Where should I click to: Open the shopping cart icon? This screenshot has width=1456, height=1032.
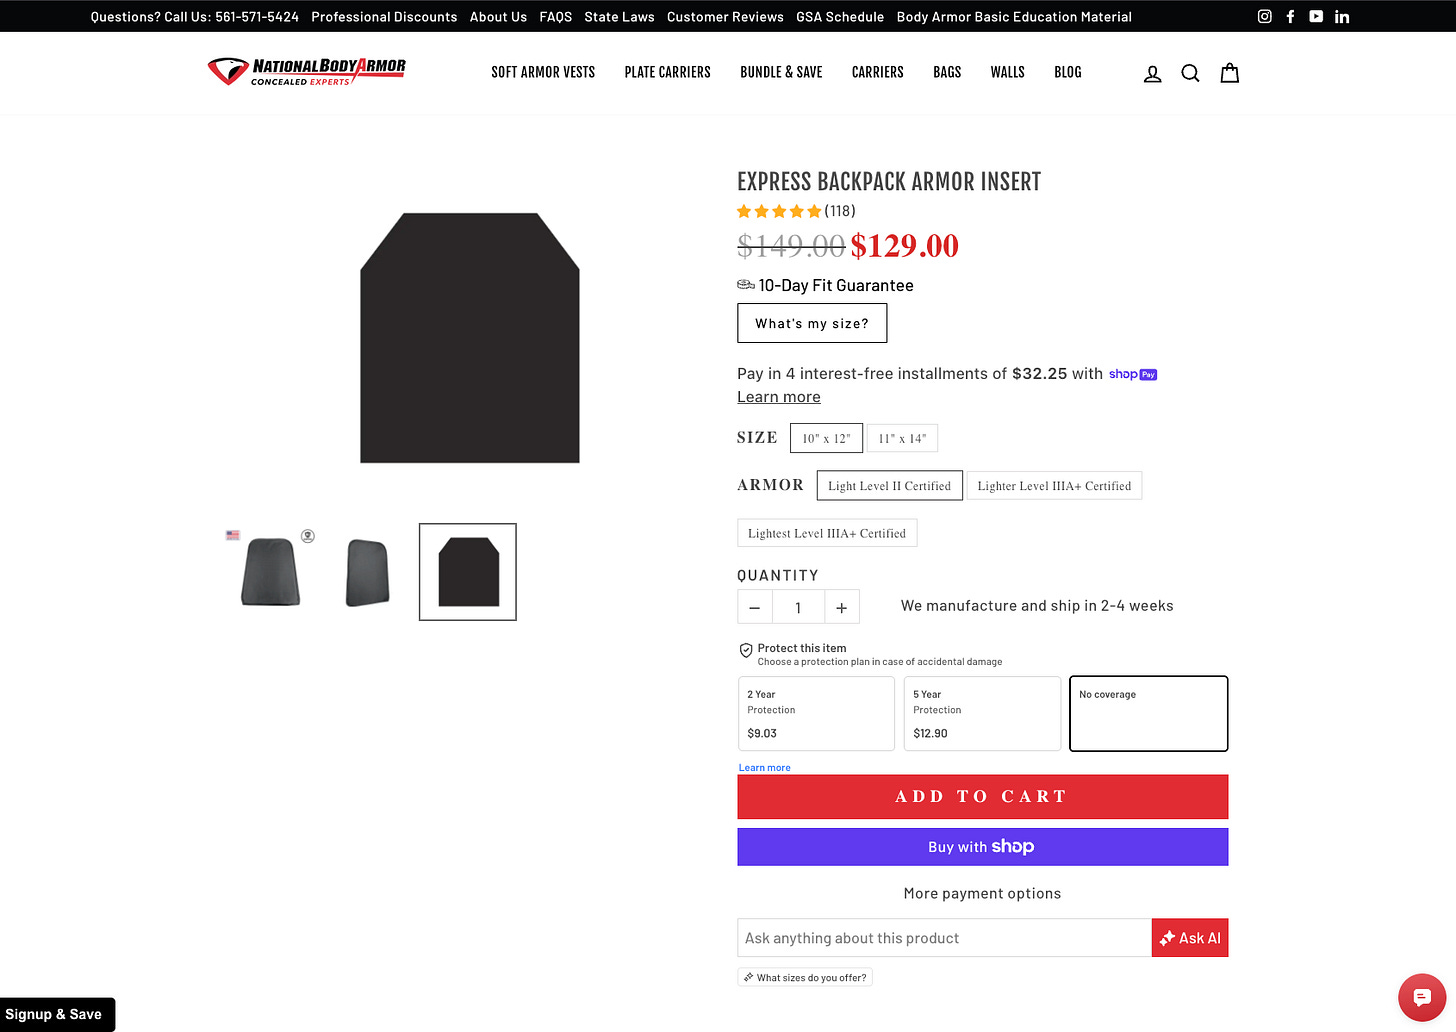(x=1229, y=73)
